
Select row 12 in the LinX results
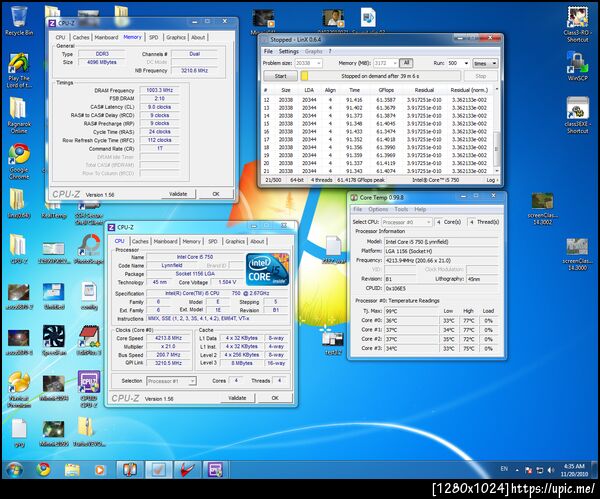(378, 100)
